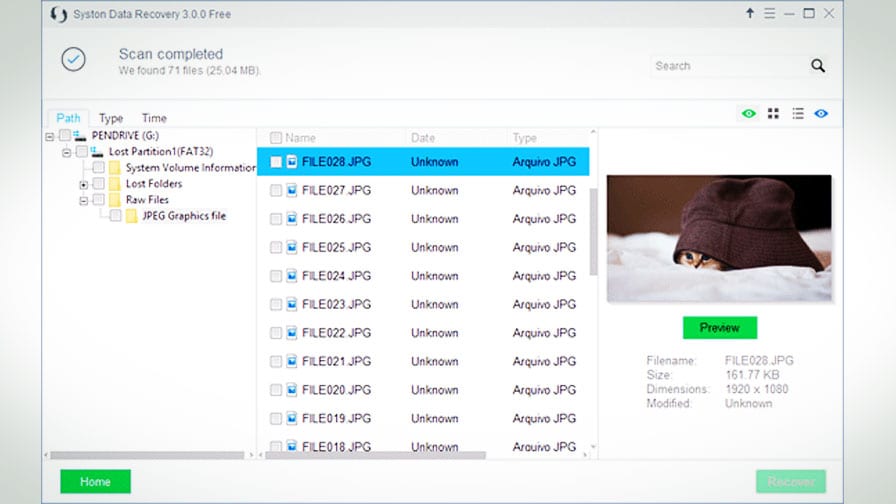Check the FILE028.JPG checkbox
Screen dimensions: 896x504
pyautogui.click(x=275, y=162)
